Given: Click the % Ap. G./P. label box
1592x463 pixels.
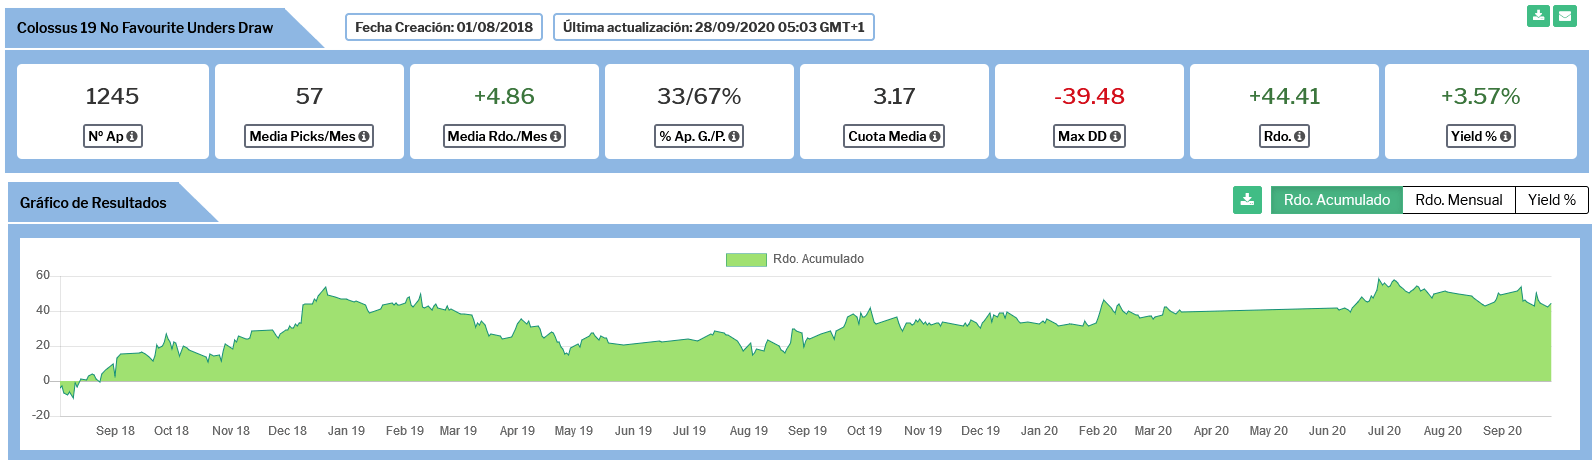Looking at the screenshot, I should pos(699,136).
